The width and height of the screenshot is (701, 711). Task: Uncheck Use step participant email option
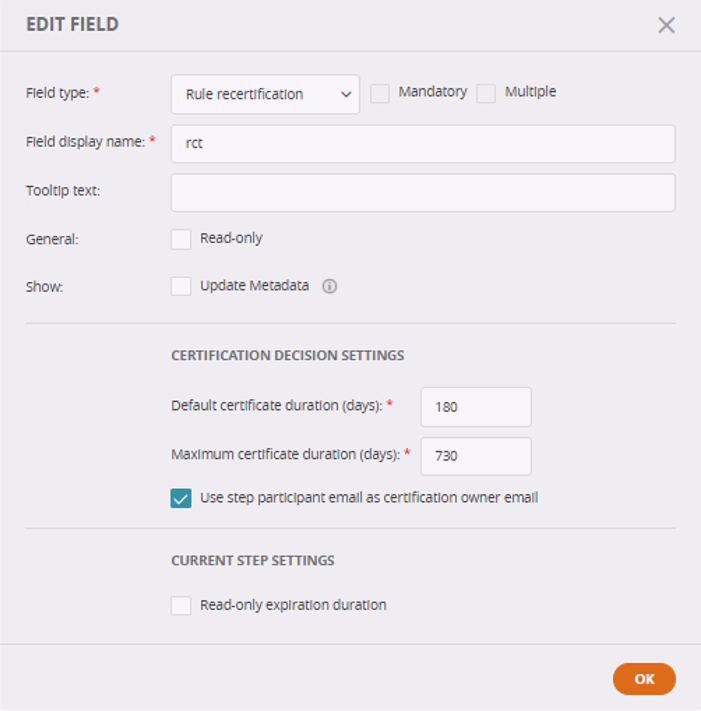coord(181,498)
